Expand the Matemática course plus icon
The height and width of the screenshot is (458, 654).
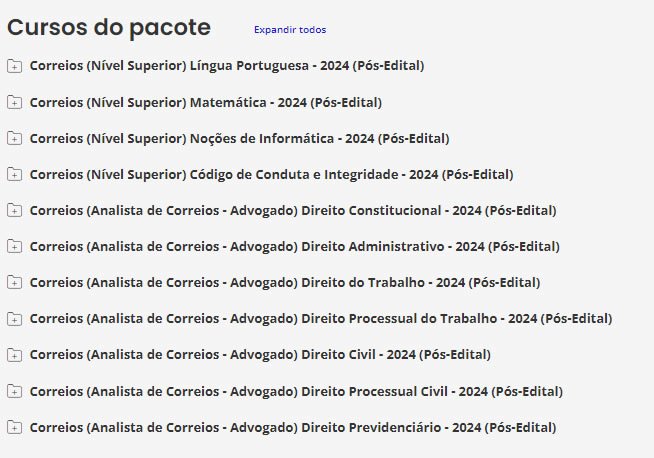14,102
